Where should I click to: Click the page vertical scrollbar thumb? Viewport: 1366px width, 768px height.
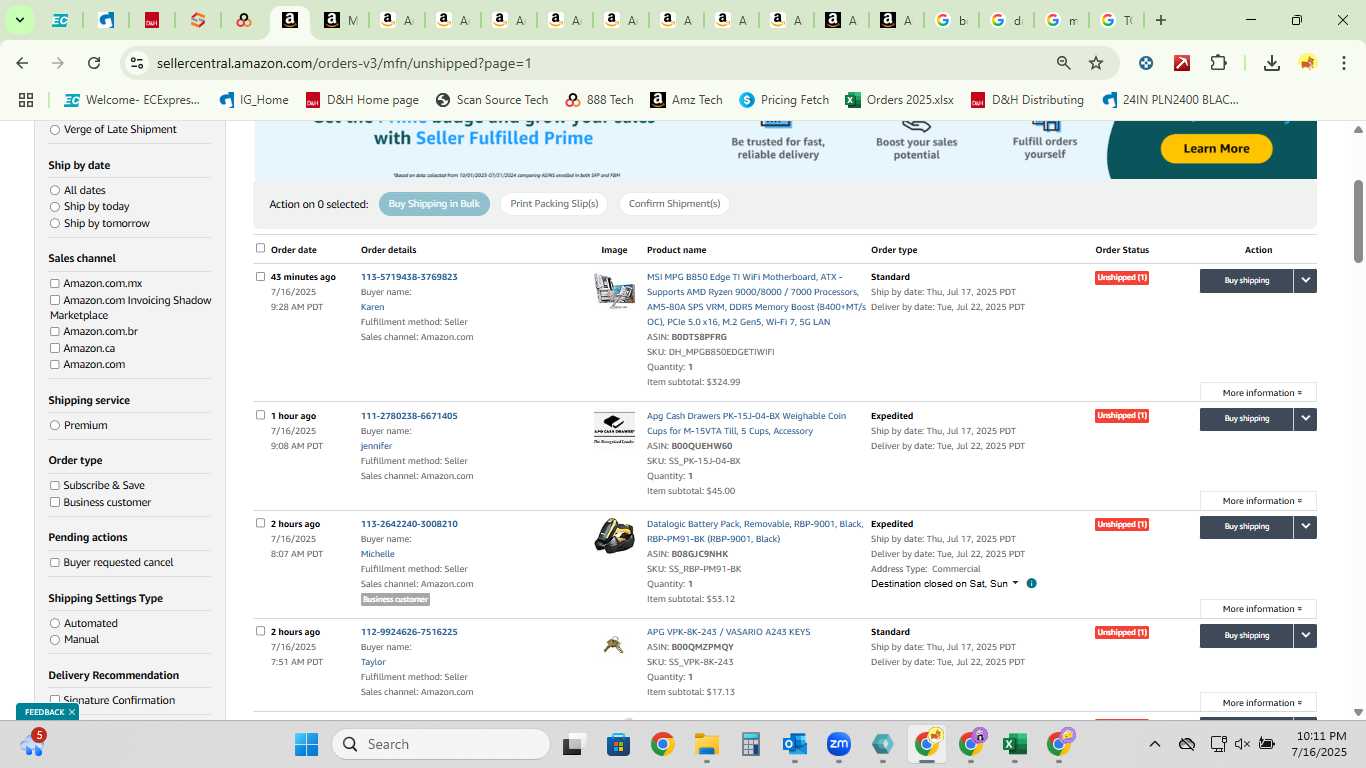click(x=1358, y=221)
